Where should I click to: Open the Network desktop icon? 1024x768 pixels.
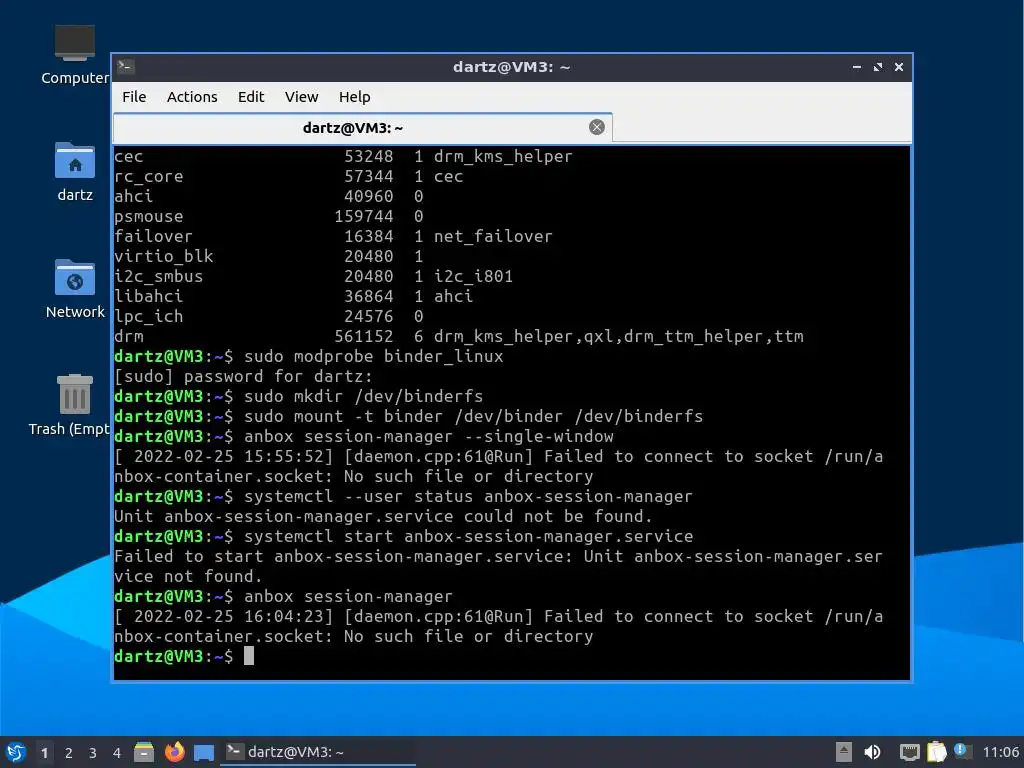[74, 289]
